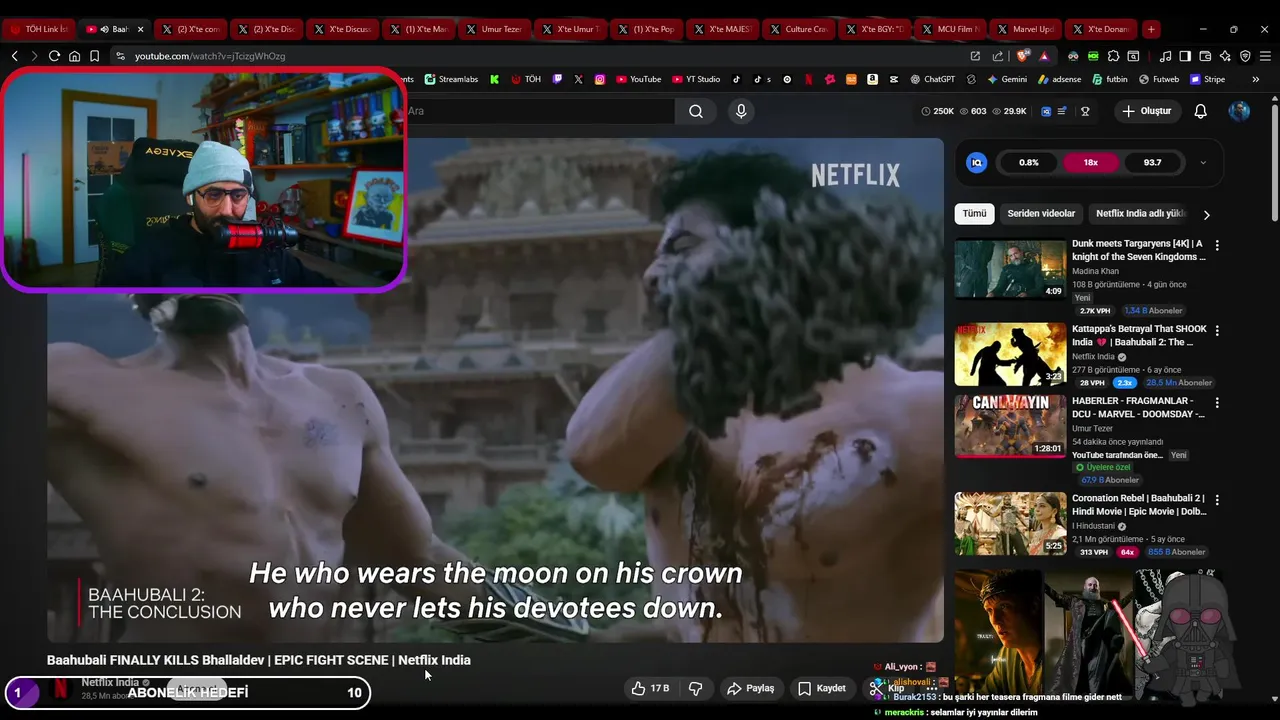1280x720 pixels.
Task: Click into the YouTube Ara search field
Action: pos(540,111)
